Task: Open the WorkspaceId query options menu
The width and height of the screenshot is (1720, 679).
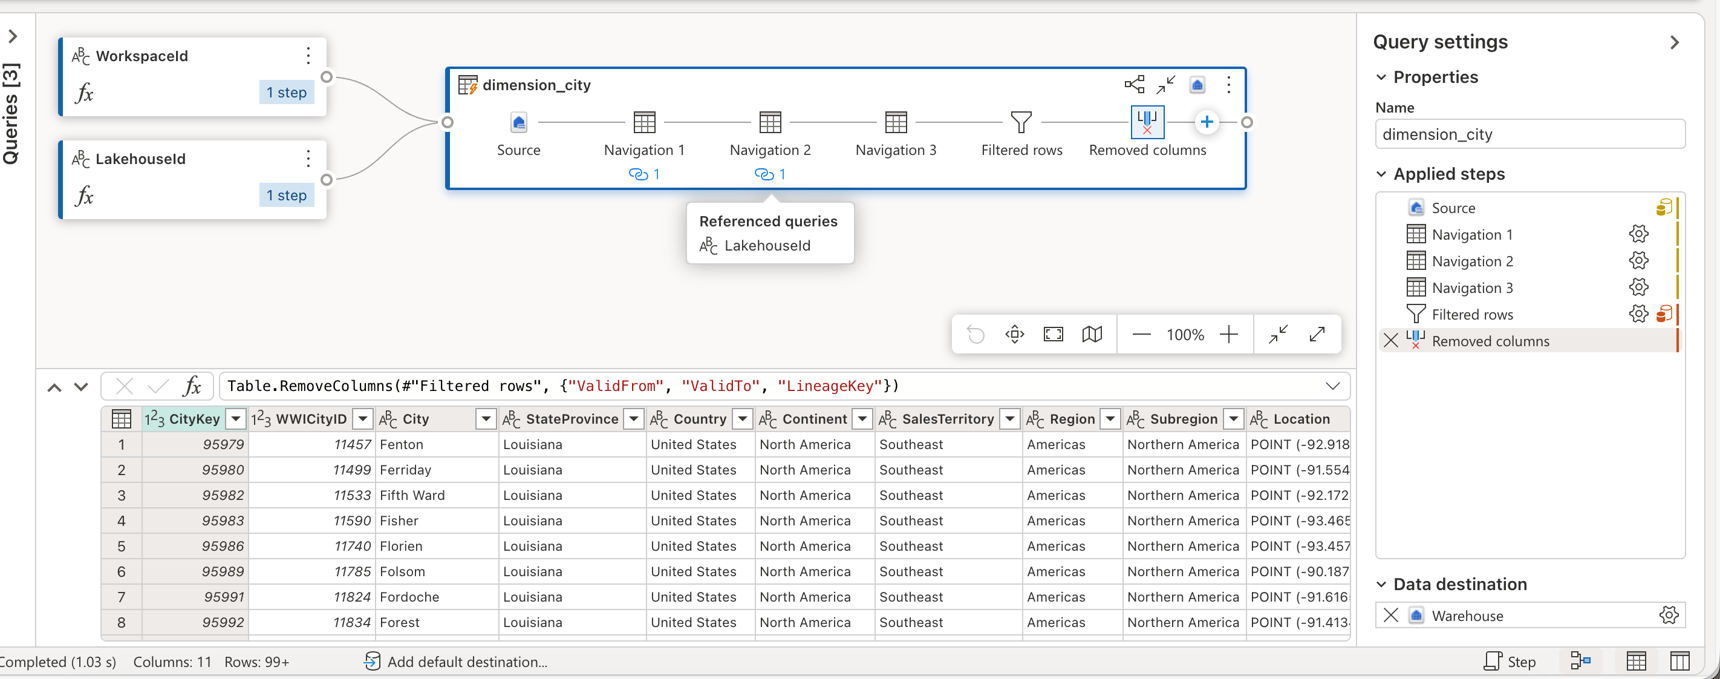Action: 308,56
